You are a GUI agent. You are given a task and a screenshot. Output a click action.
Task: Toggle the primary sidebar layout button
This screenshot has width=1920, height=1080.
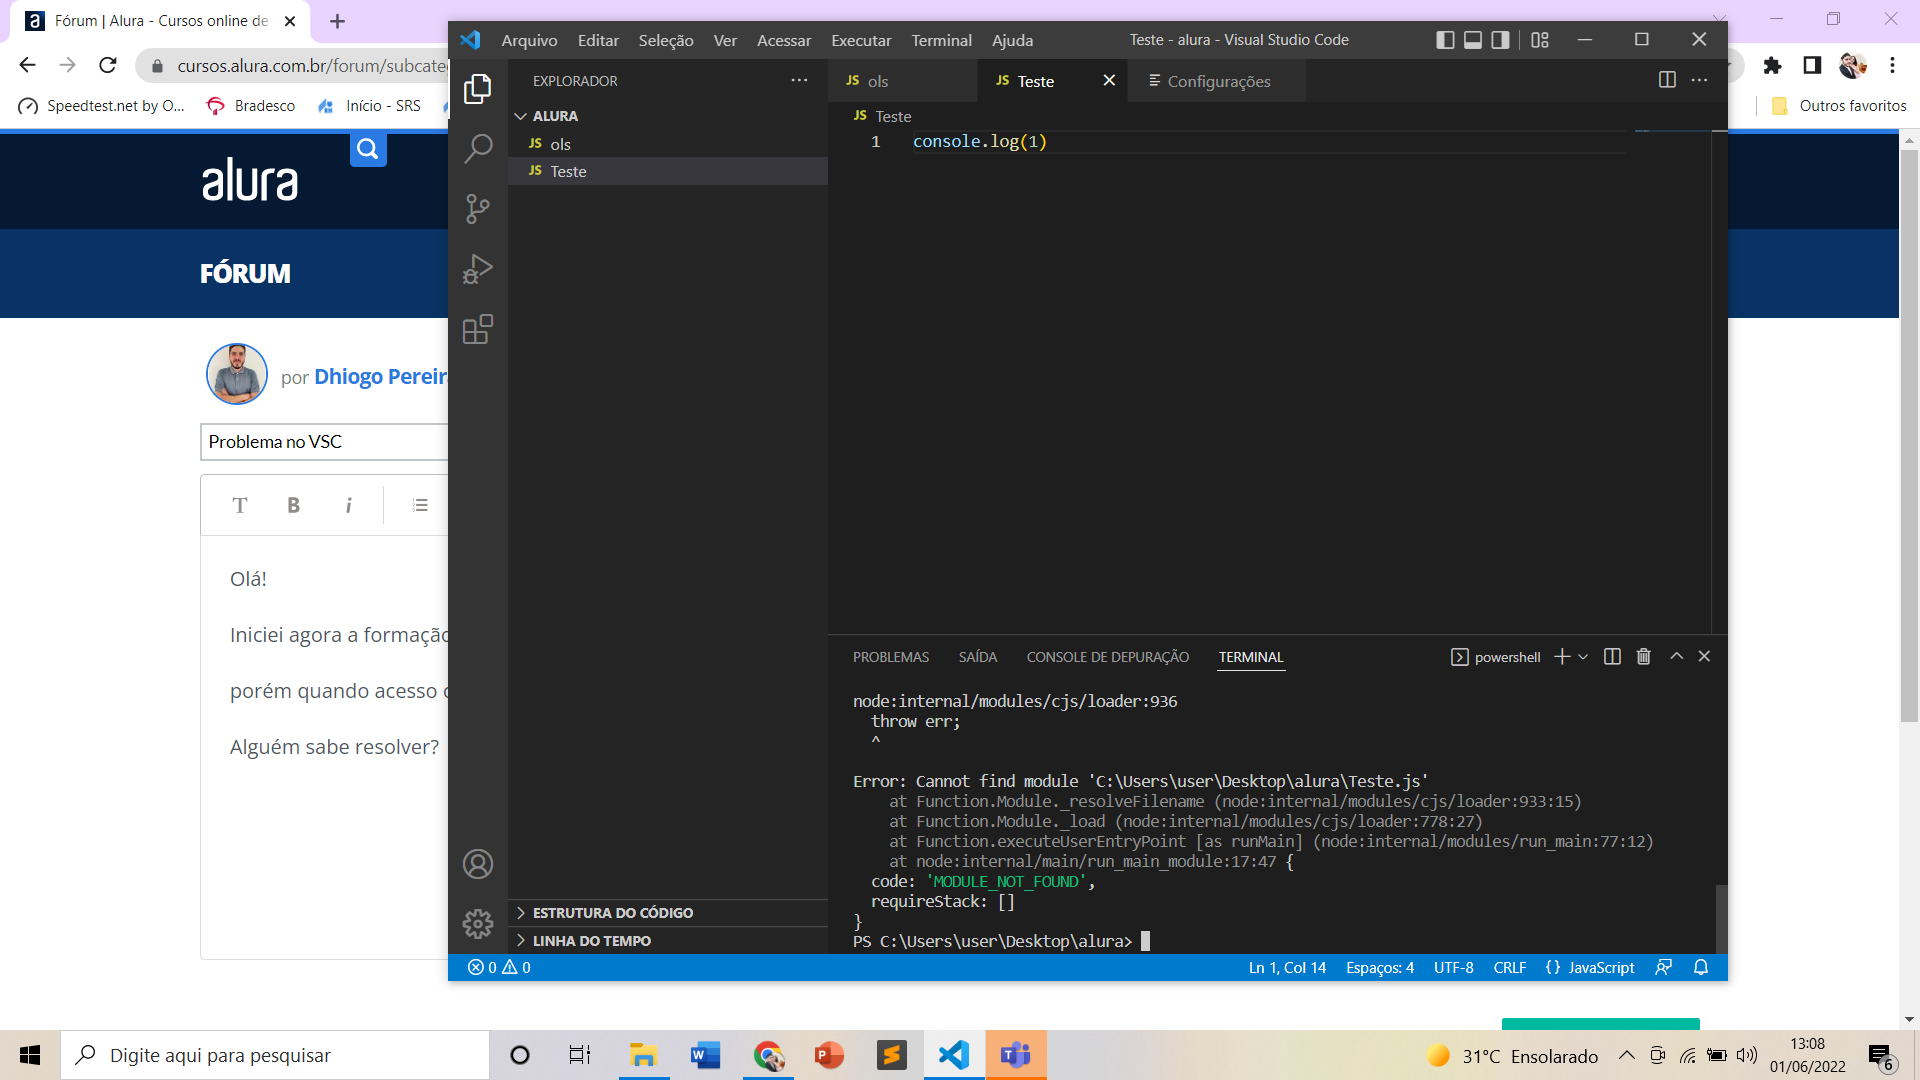click(1445, 40)
